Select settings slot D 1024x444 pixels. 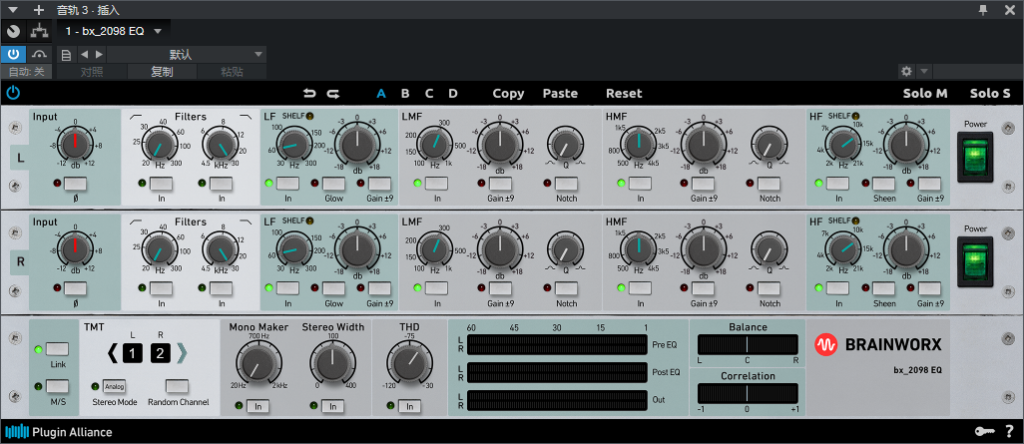453,93
